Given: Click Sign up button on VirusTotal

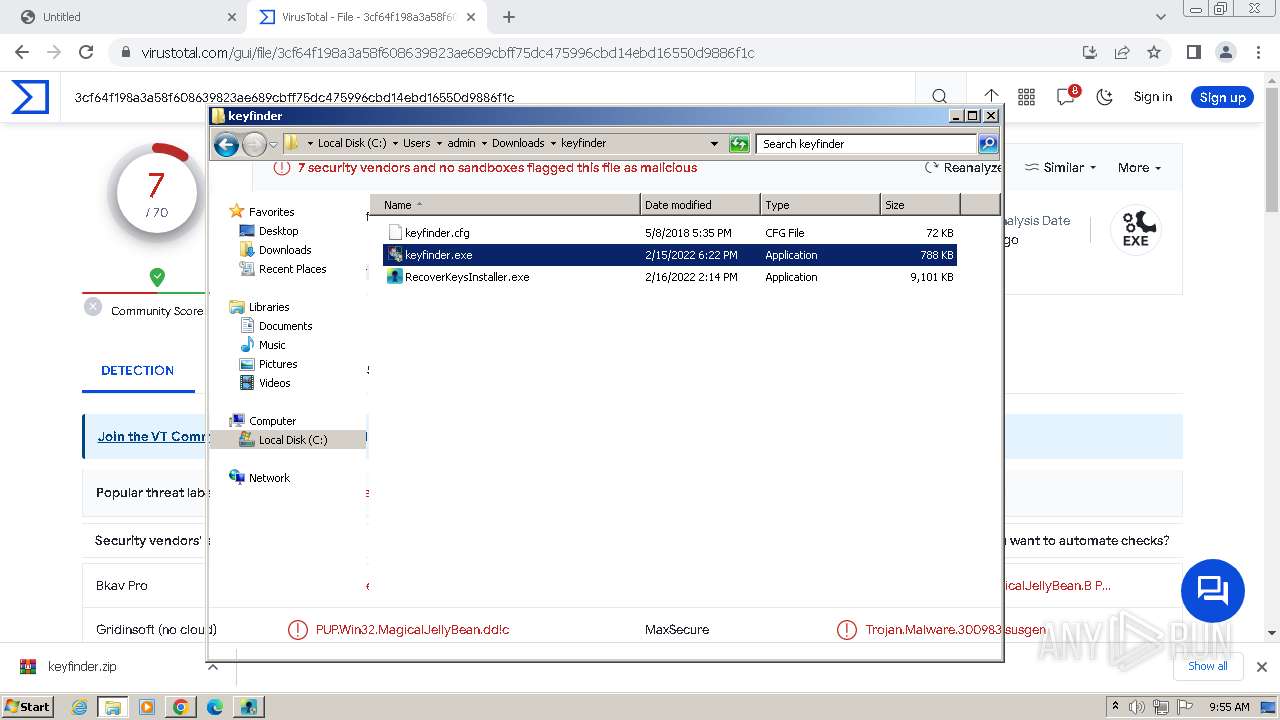Looking at the screenshot, I should pyautogui.click(x=1222, y=97).
